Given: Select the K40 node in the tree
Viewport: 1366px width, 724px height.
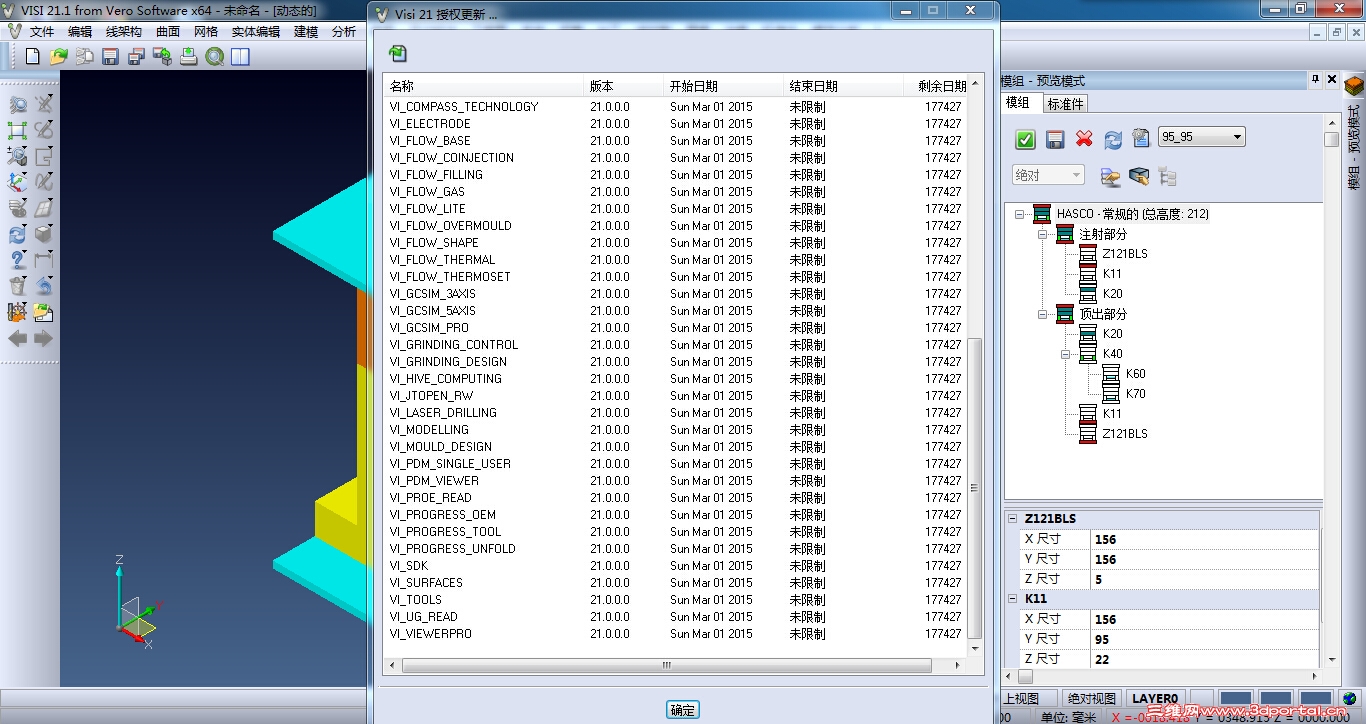Looking at the screenshot, I should (1112, 354).
